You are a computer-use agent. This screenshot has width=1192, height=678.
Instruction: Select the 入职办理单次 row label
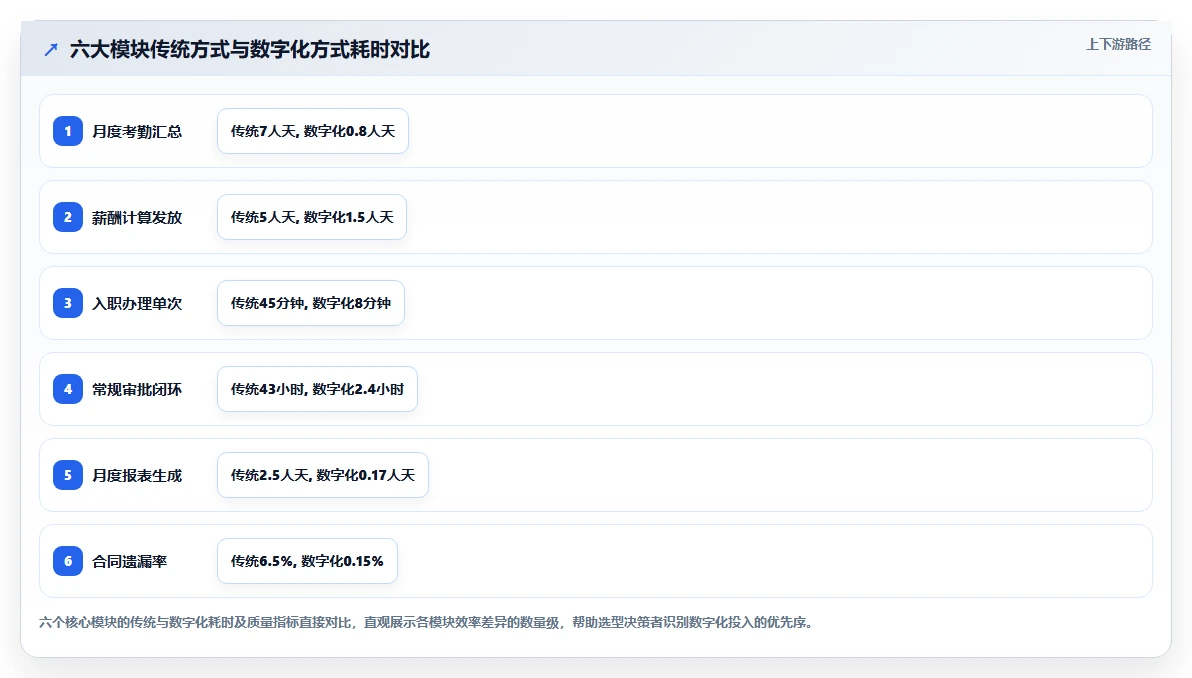pyautogui.click(x=137, y=303)
